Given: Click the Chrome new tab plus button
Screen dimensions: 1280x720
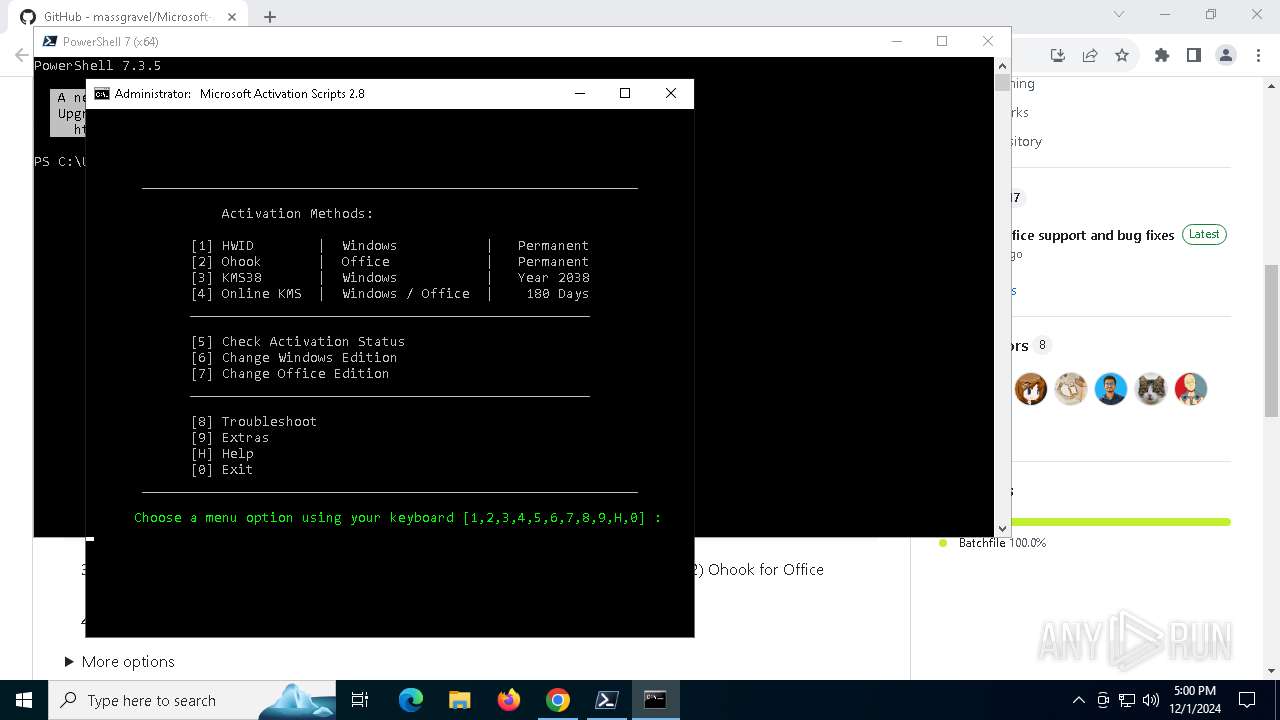Looking at the screenshot, I should point(270,16).
